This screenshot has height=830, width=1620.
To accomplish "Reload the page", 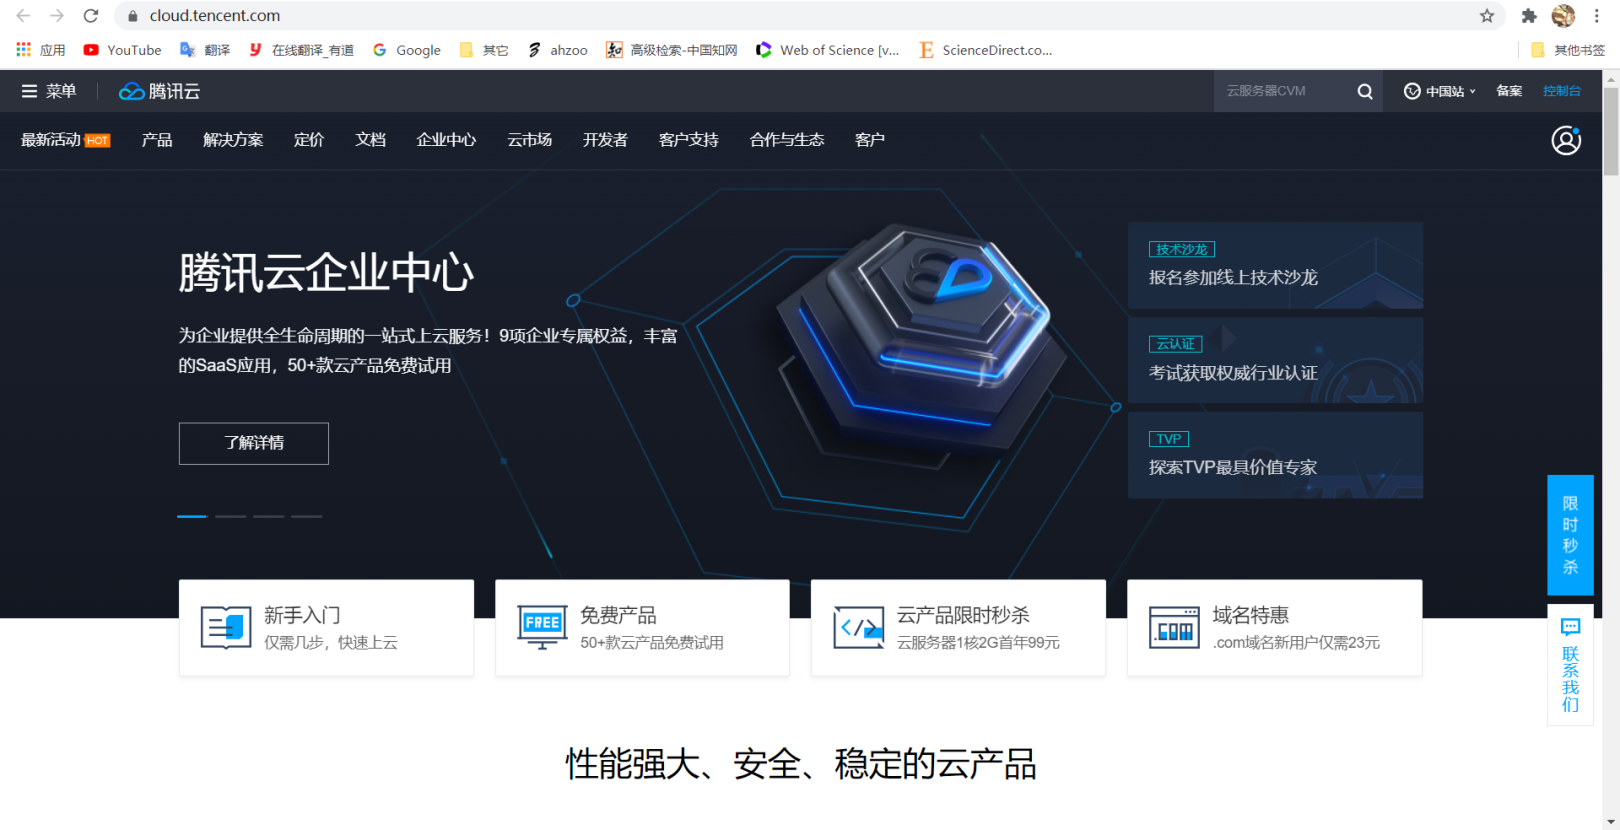I will pos(91,16).
